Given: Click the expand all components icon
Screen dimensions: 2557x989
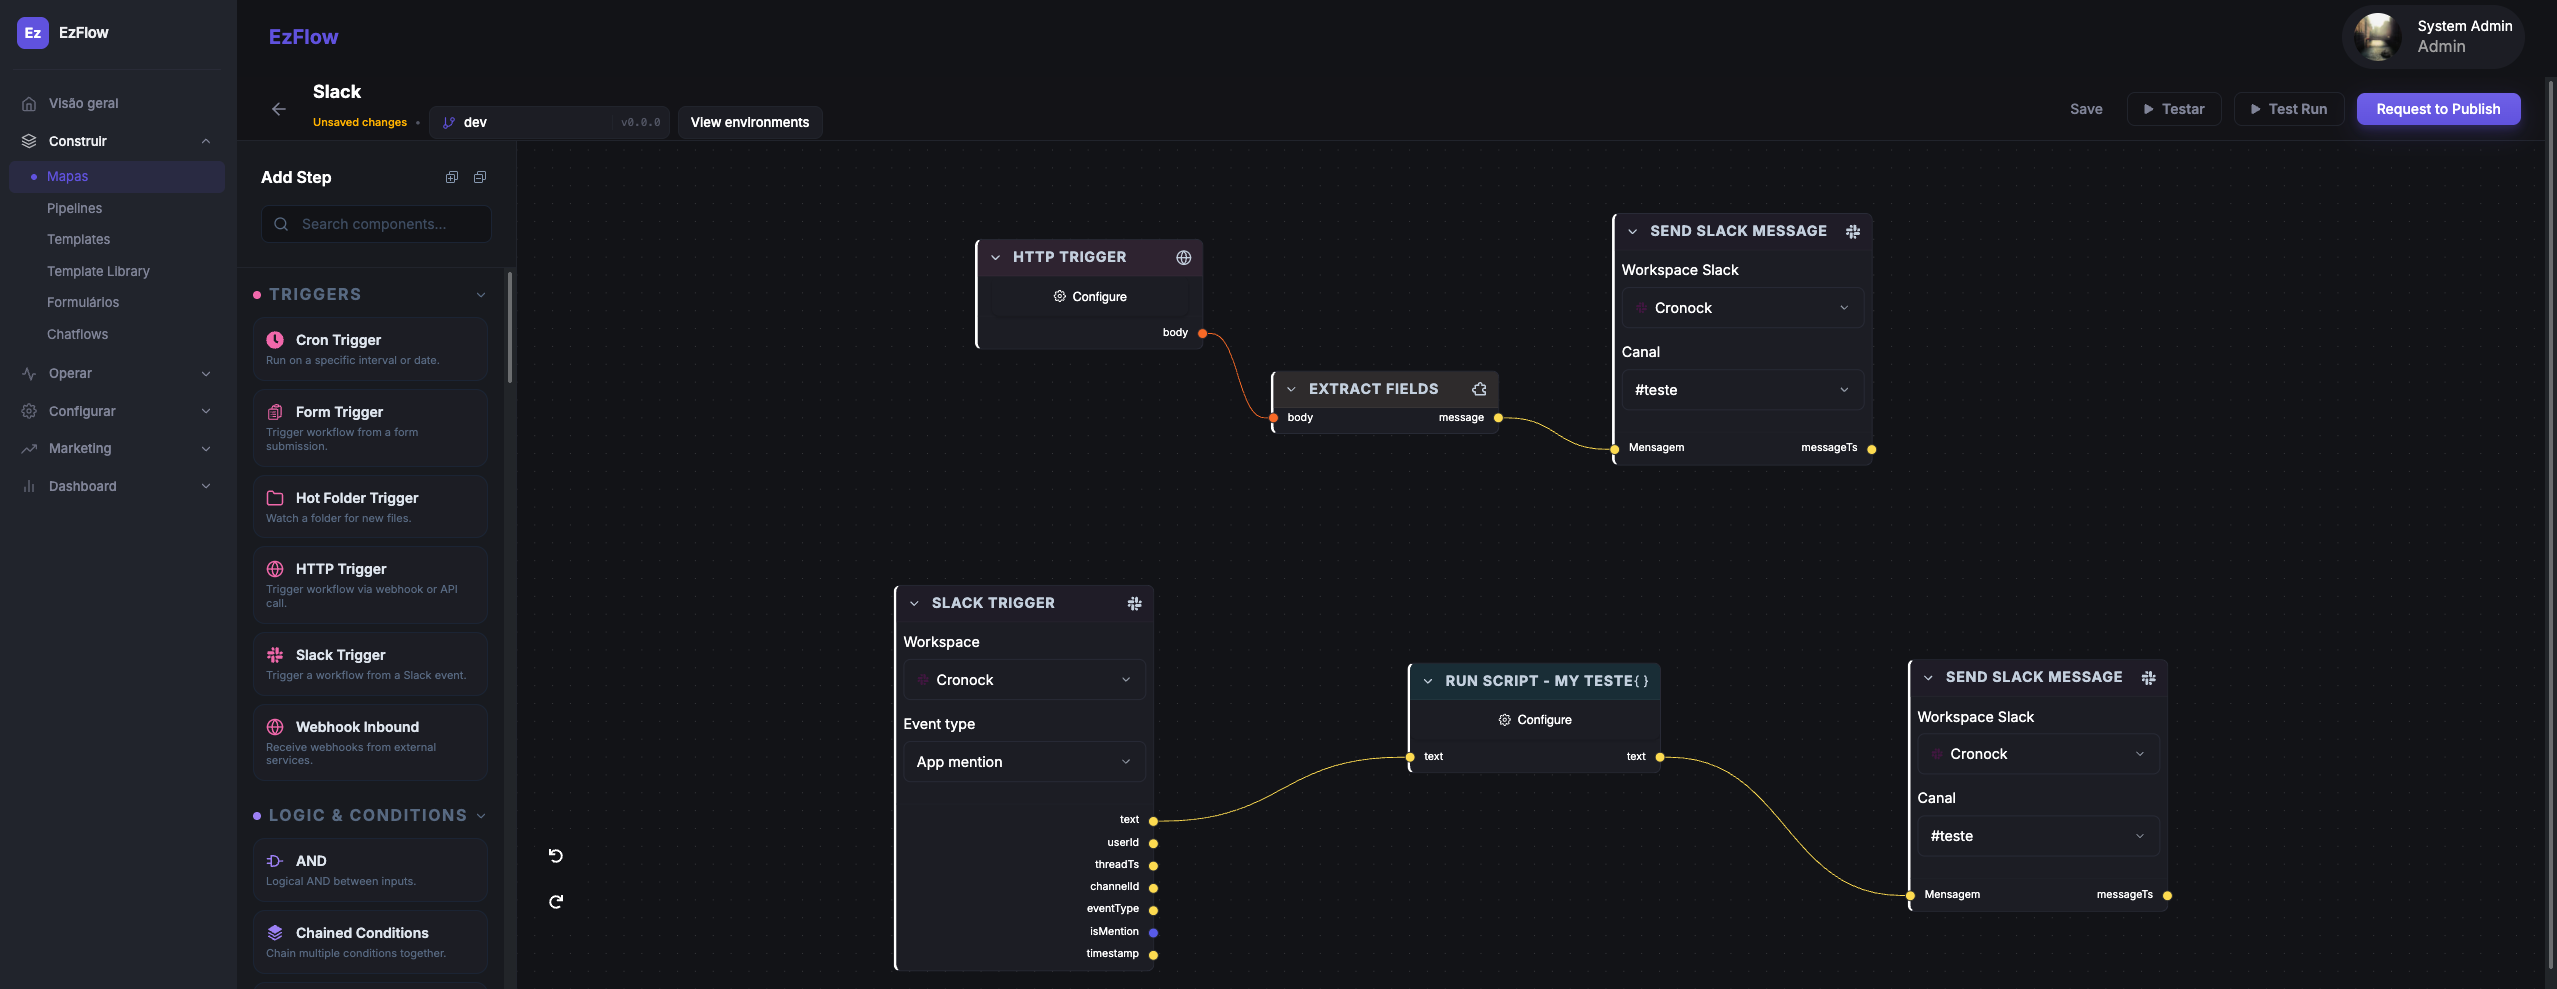Looking at the screenshot, I should point(452,177).
